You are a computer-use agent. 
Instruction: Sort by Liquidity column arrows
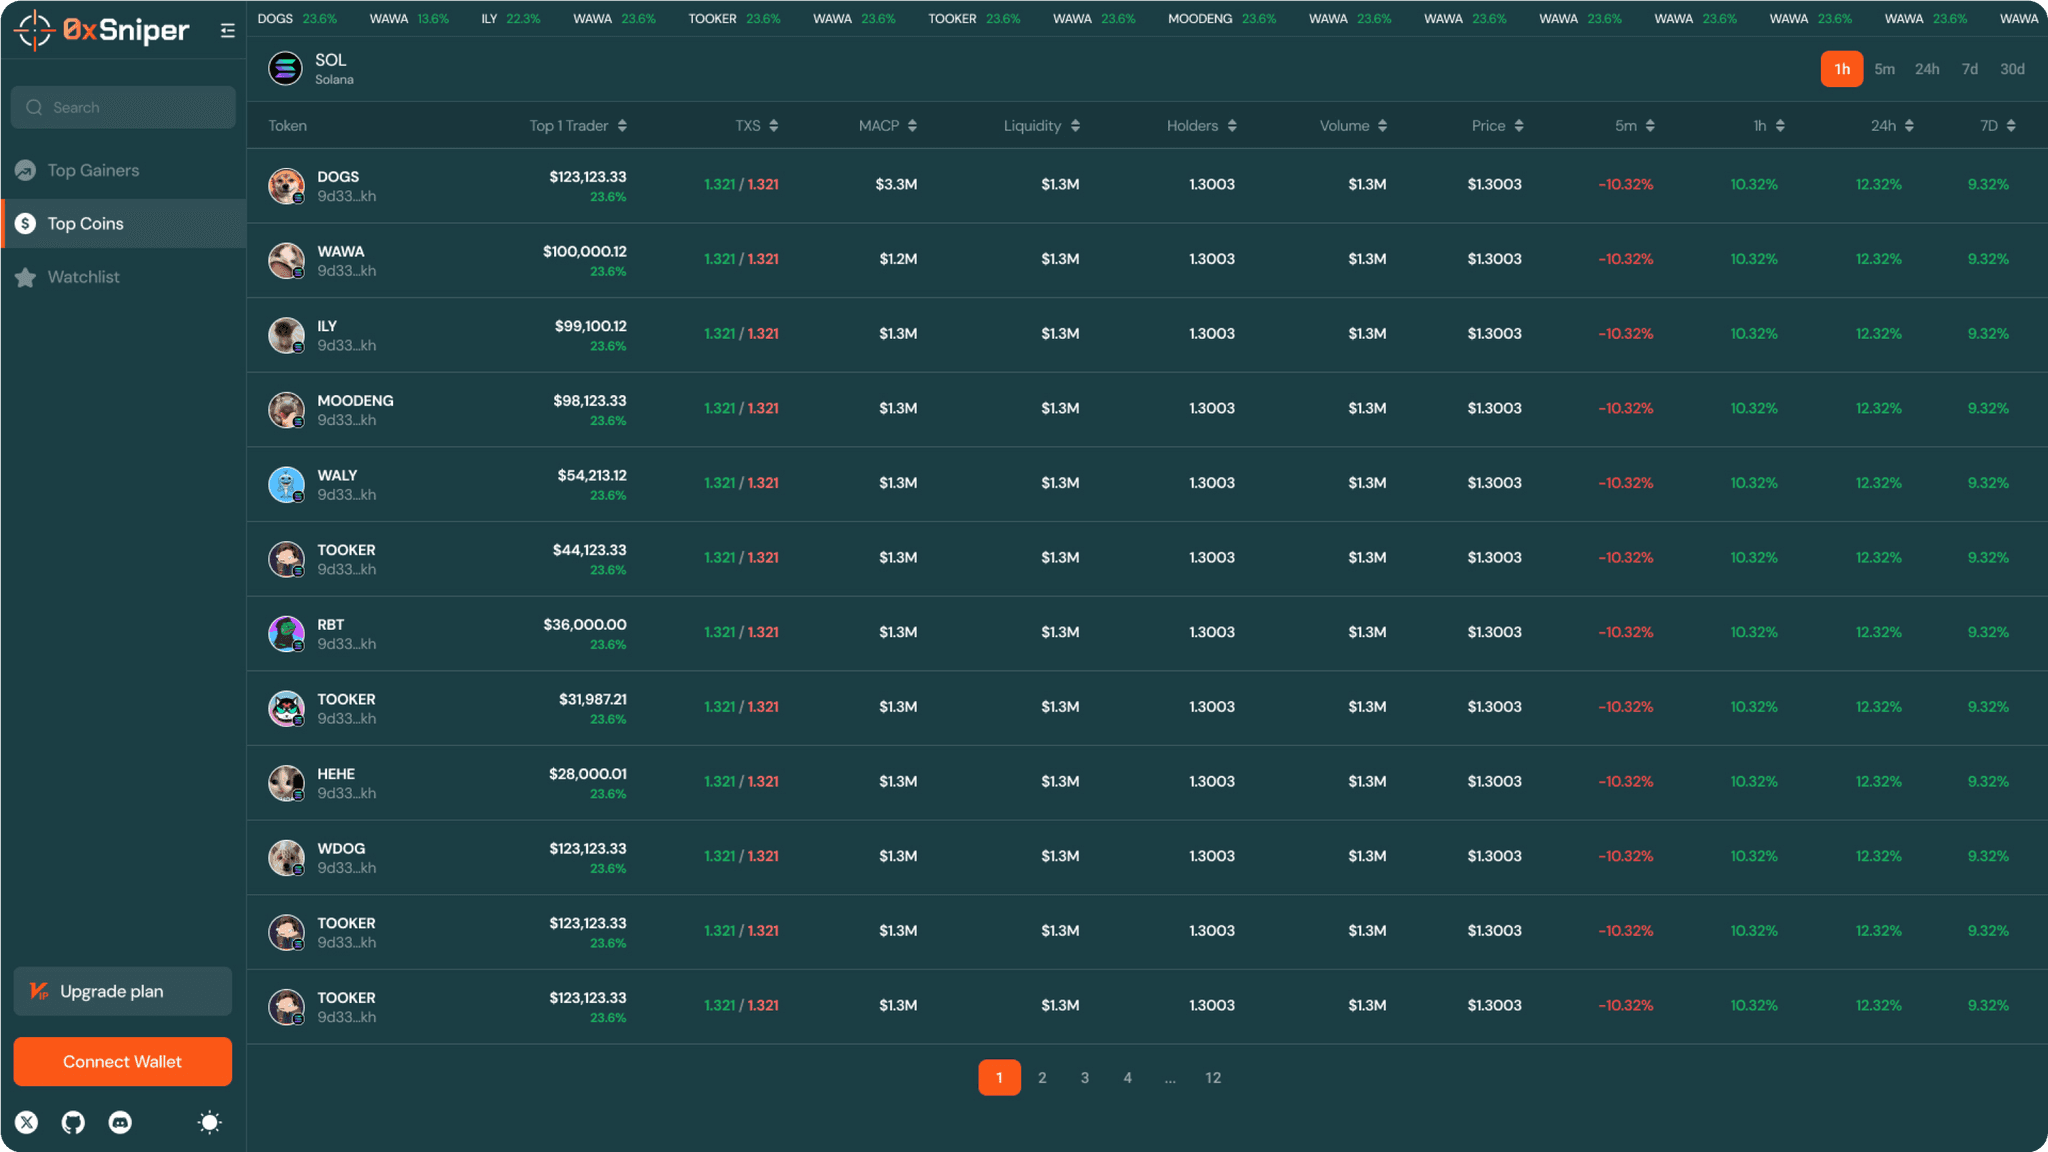[x=1075, y=126]
